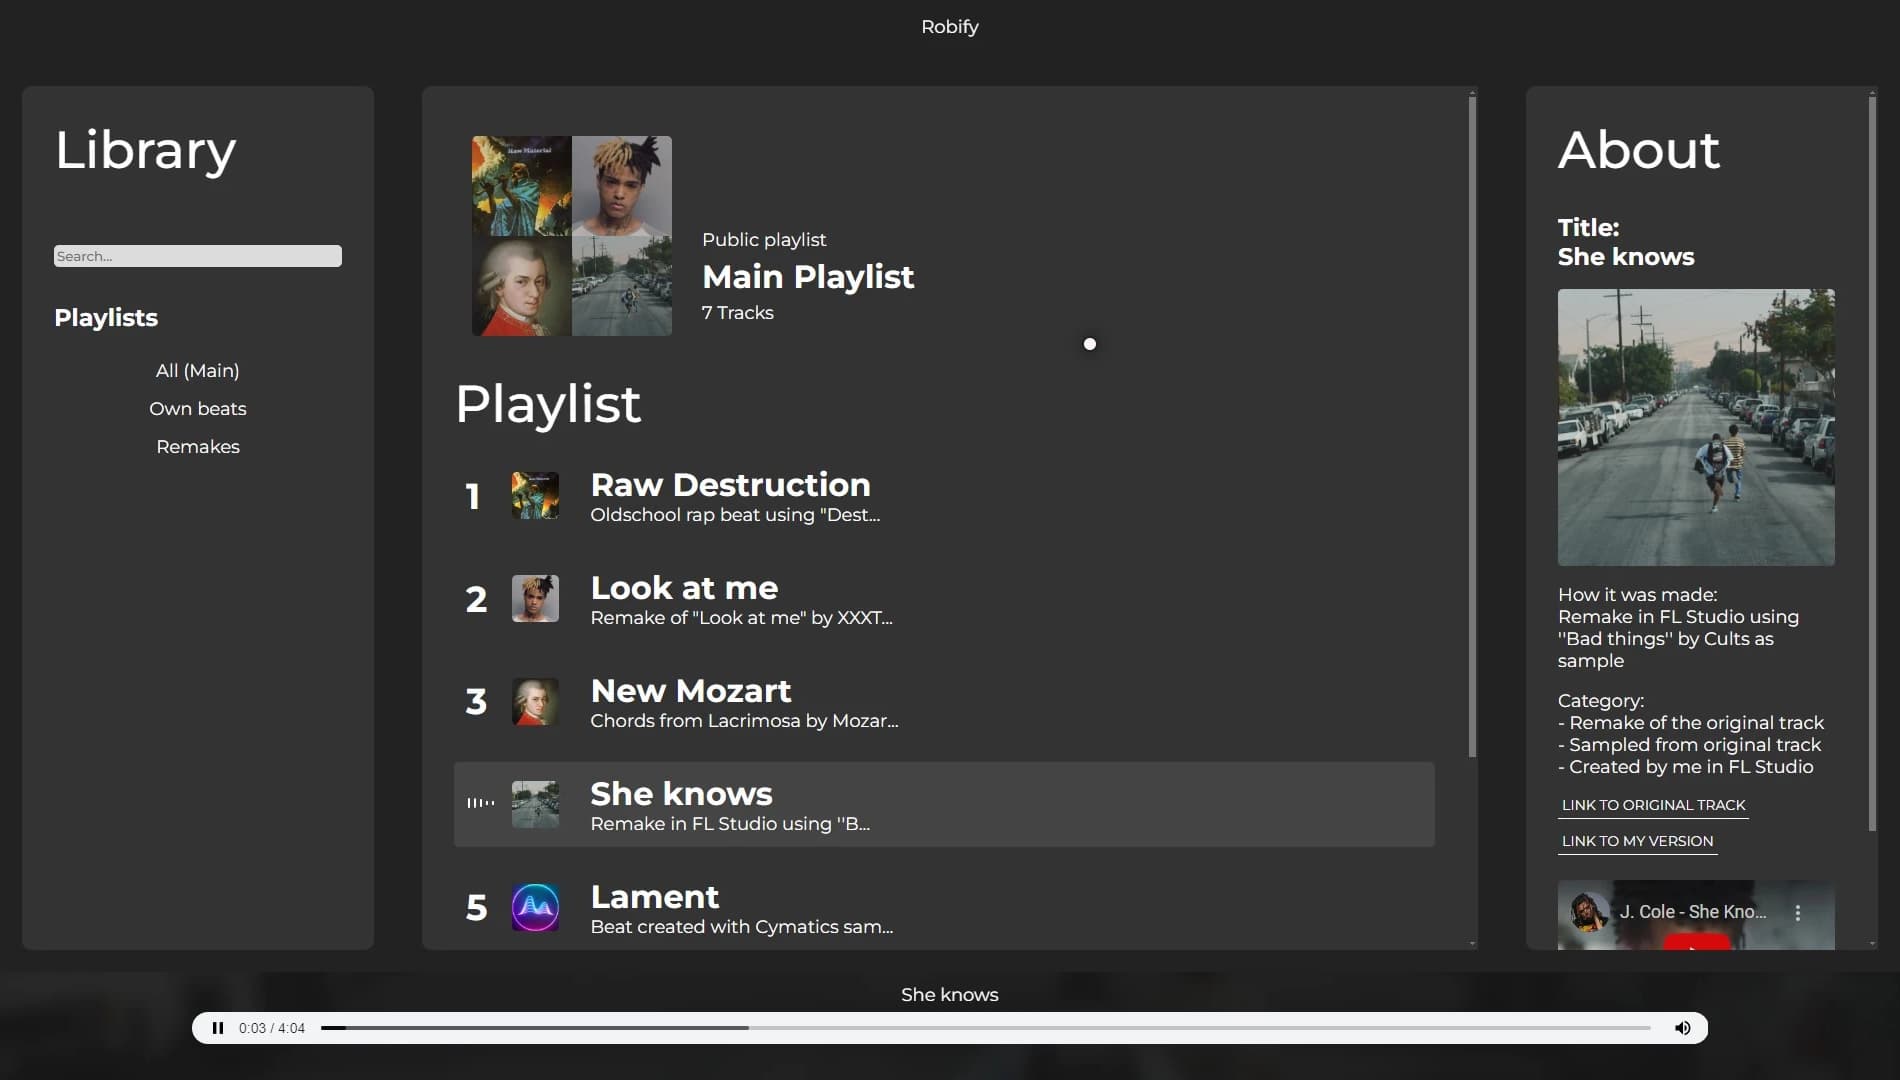Click the Main Playlist heading

[808, 277]
